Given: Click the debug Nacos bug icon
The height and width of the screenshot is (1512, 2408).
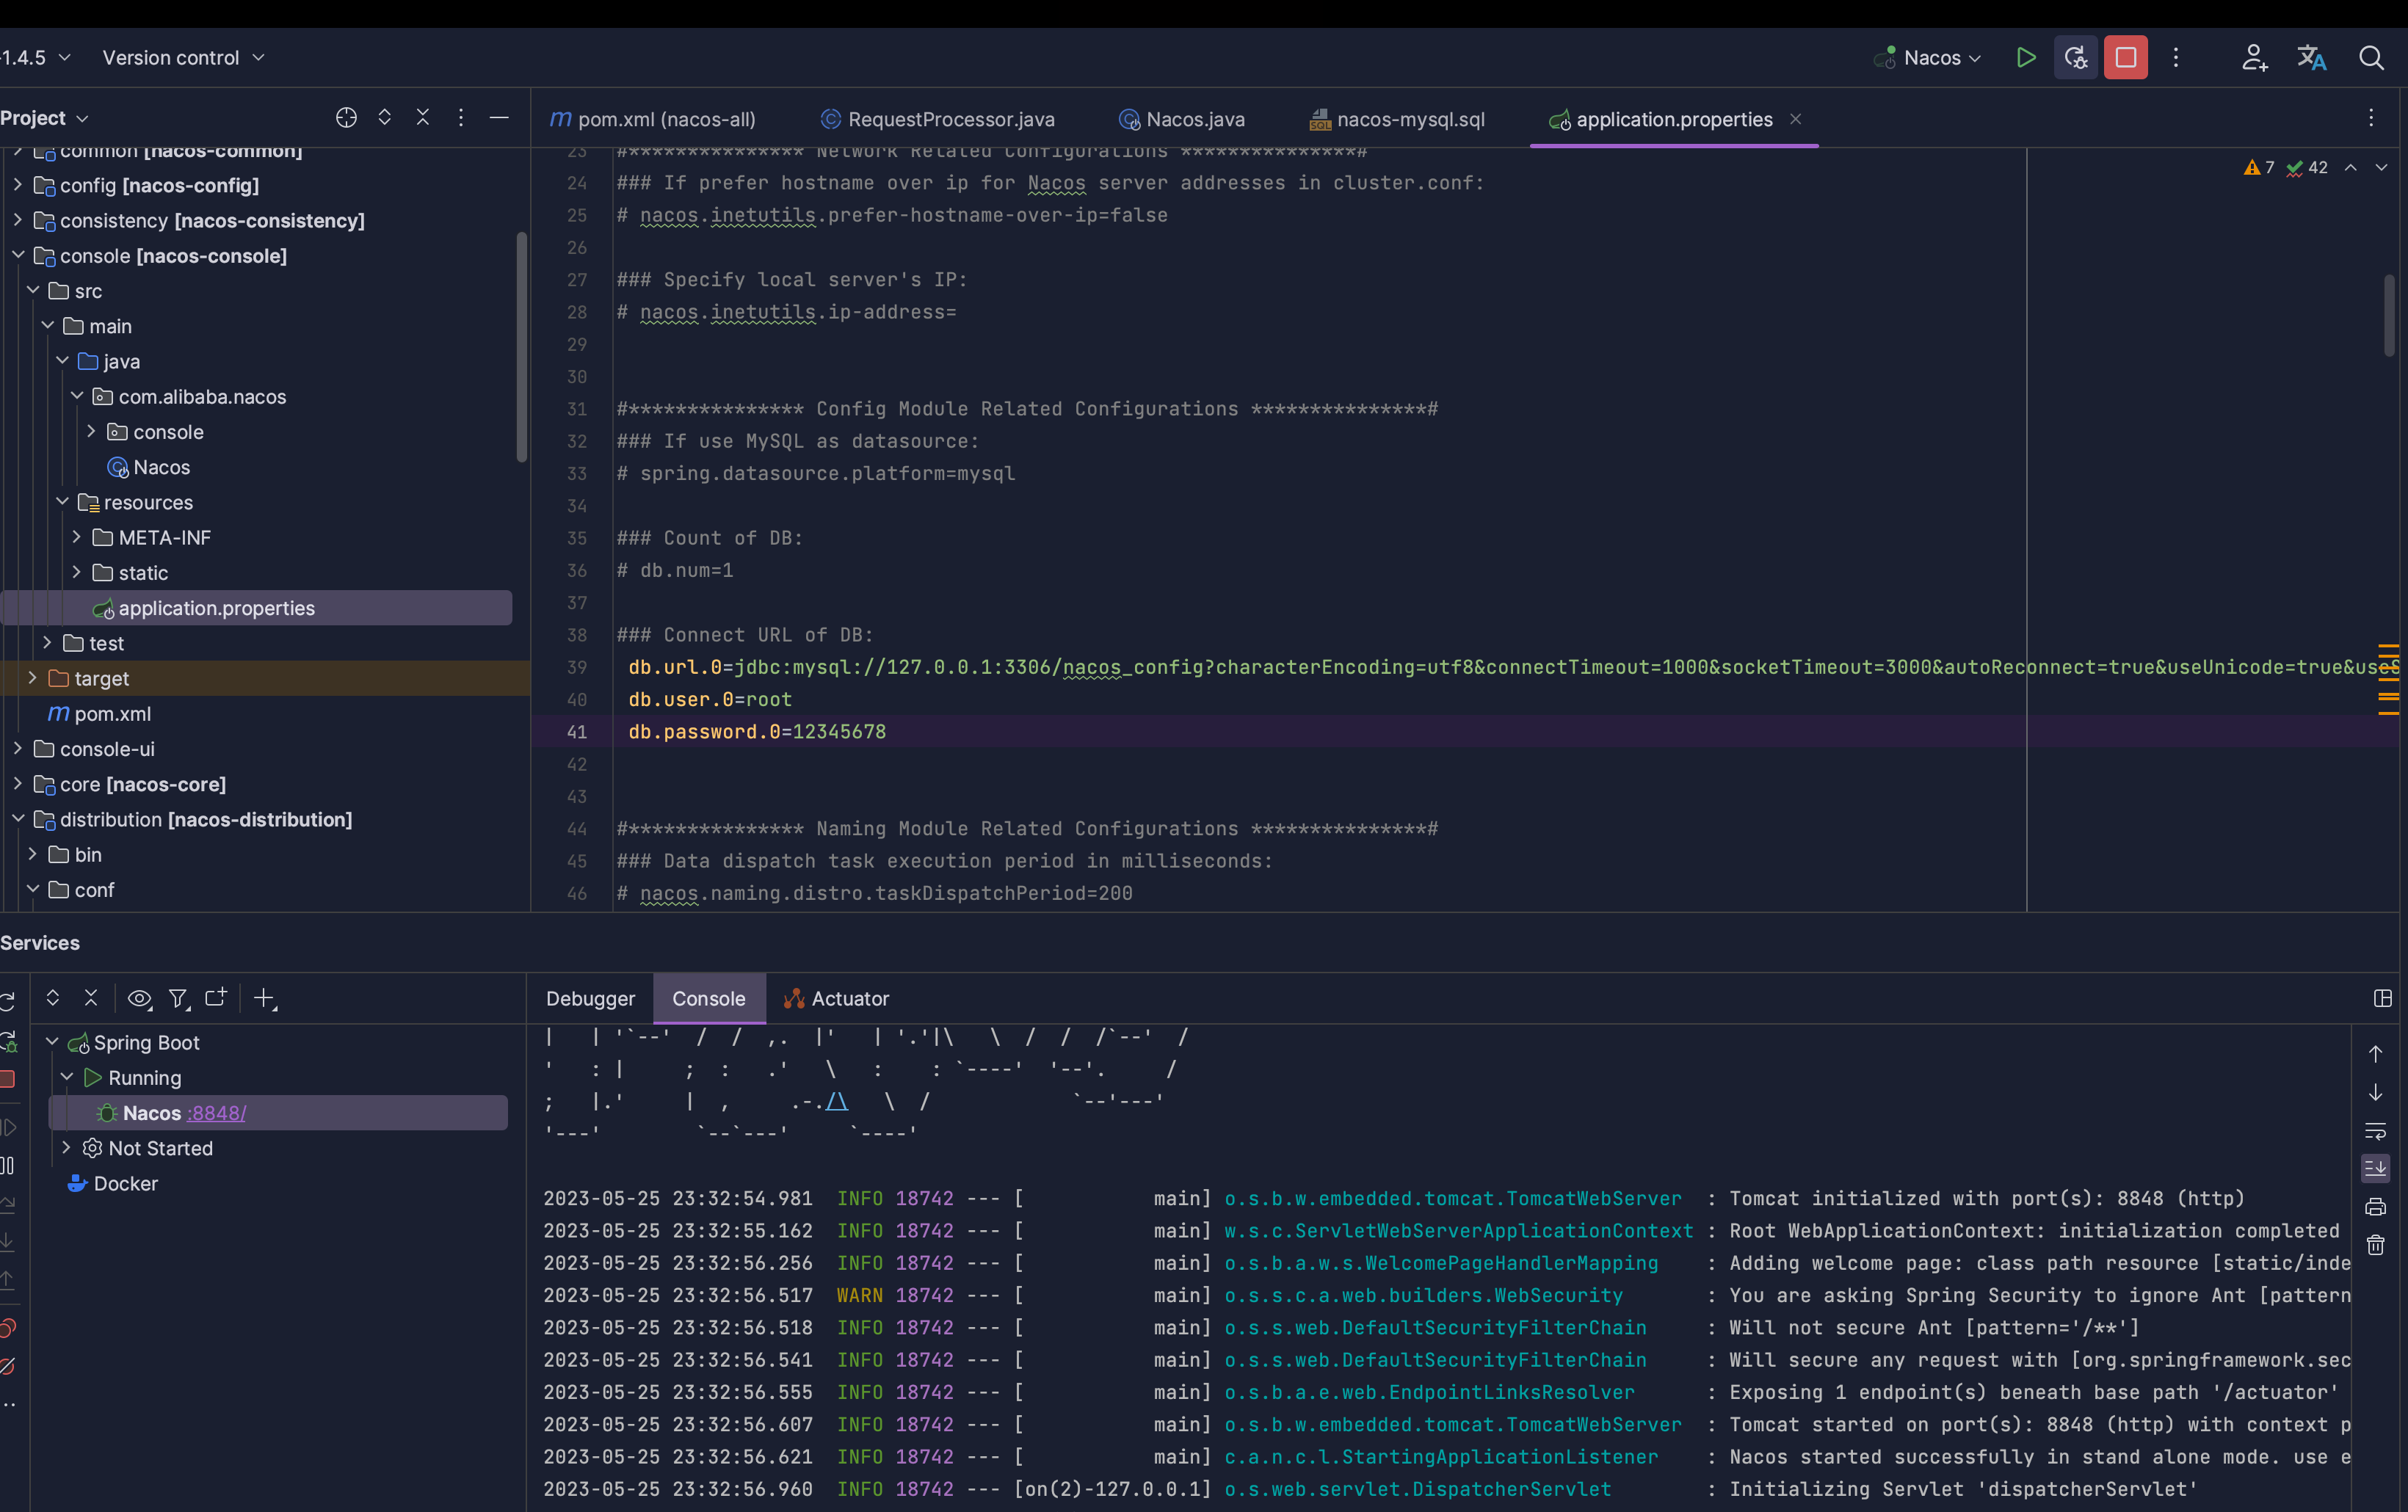Looking at the screenshot, I should 2076,58.
